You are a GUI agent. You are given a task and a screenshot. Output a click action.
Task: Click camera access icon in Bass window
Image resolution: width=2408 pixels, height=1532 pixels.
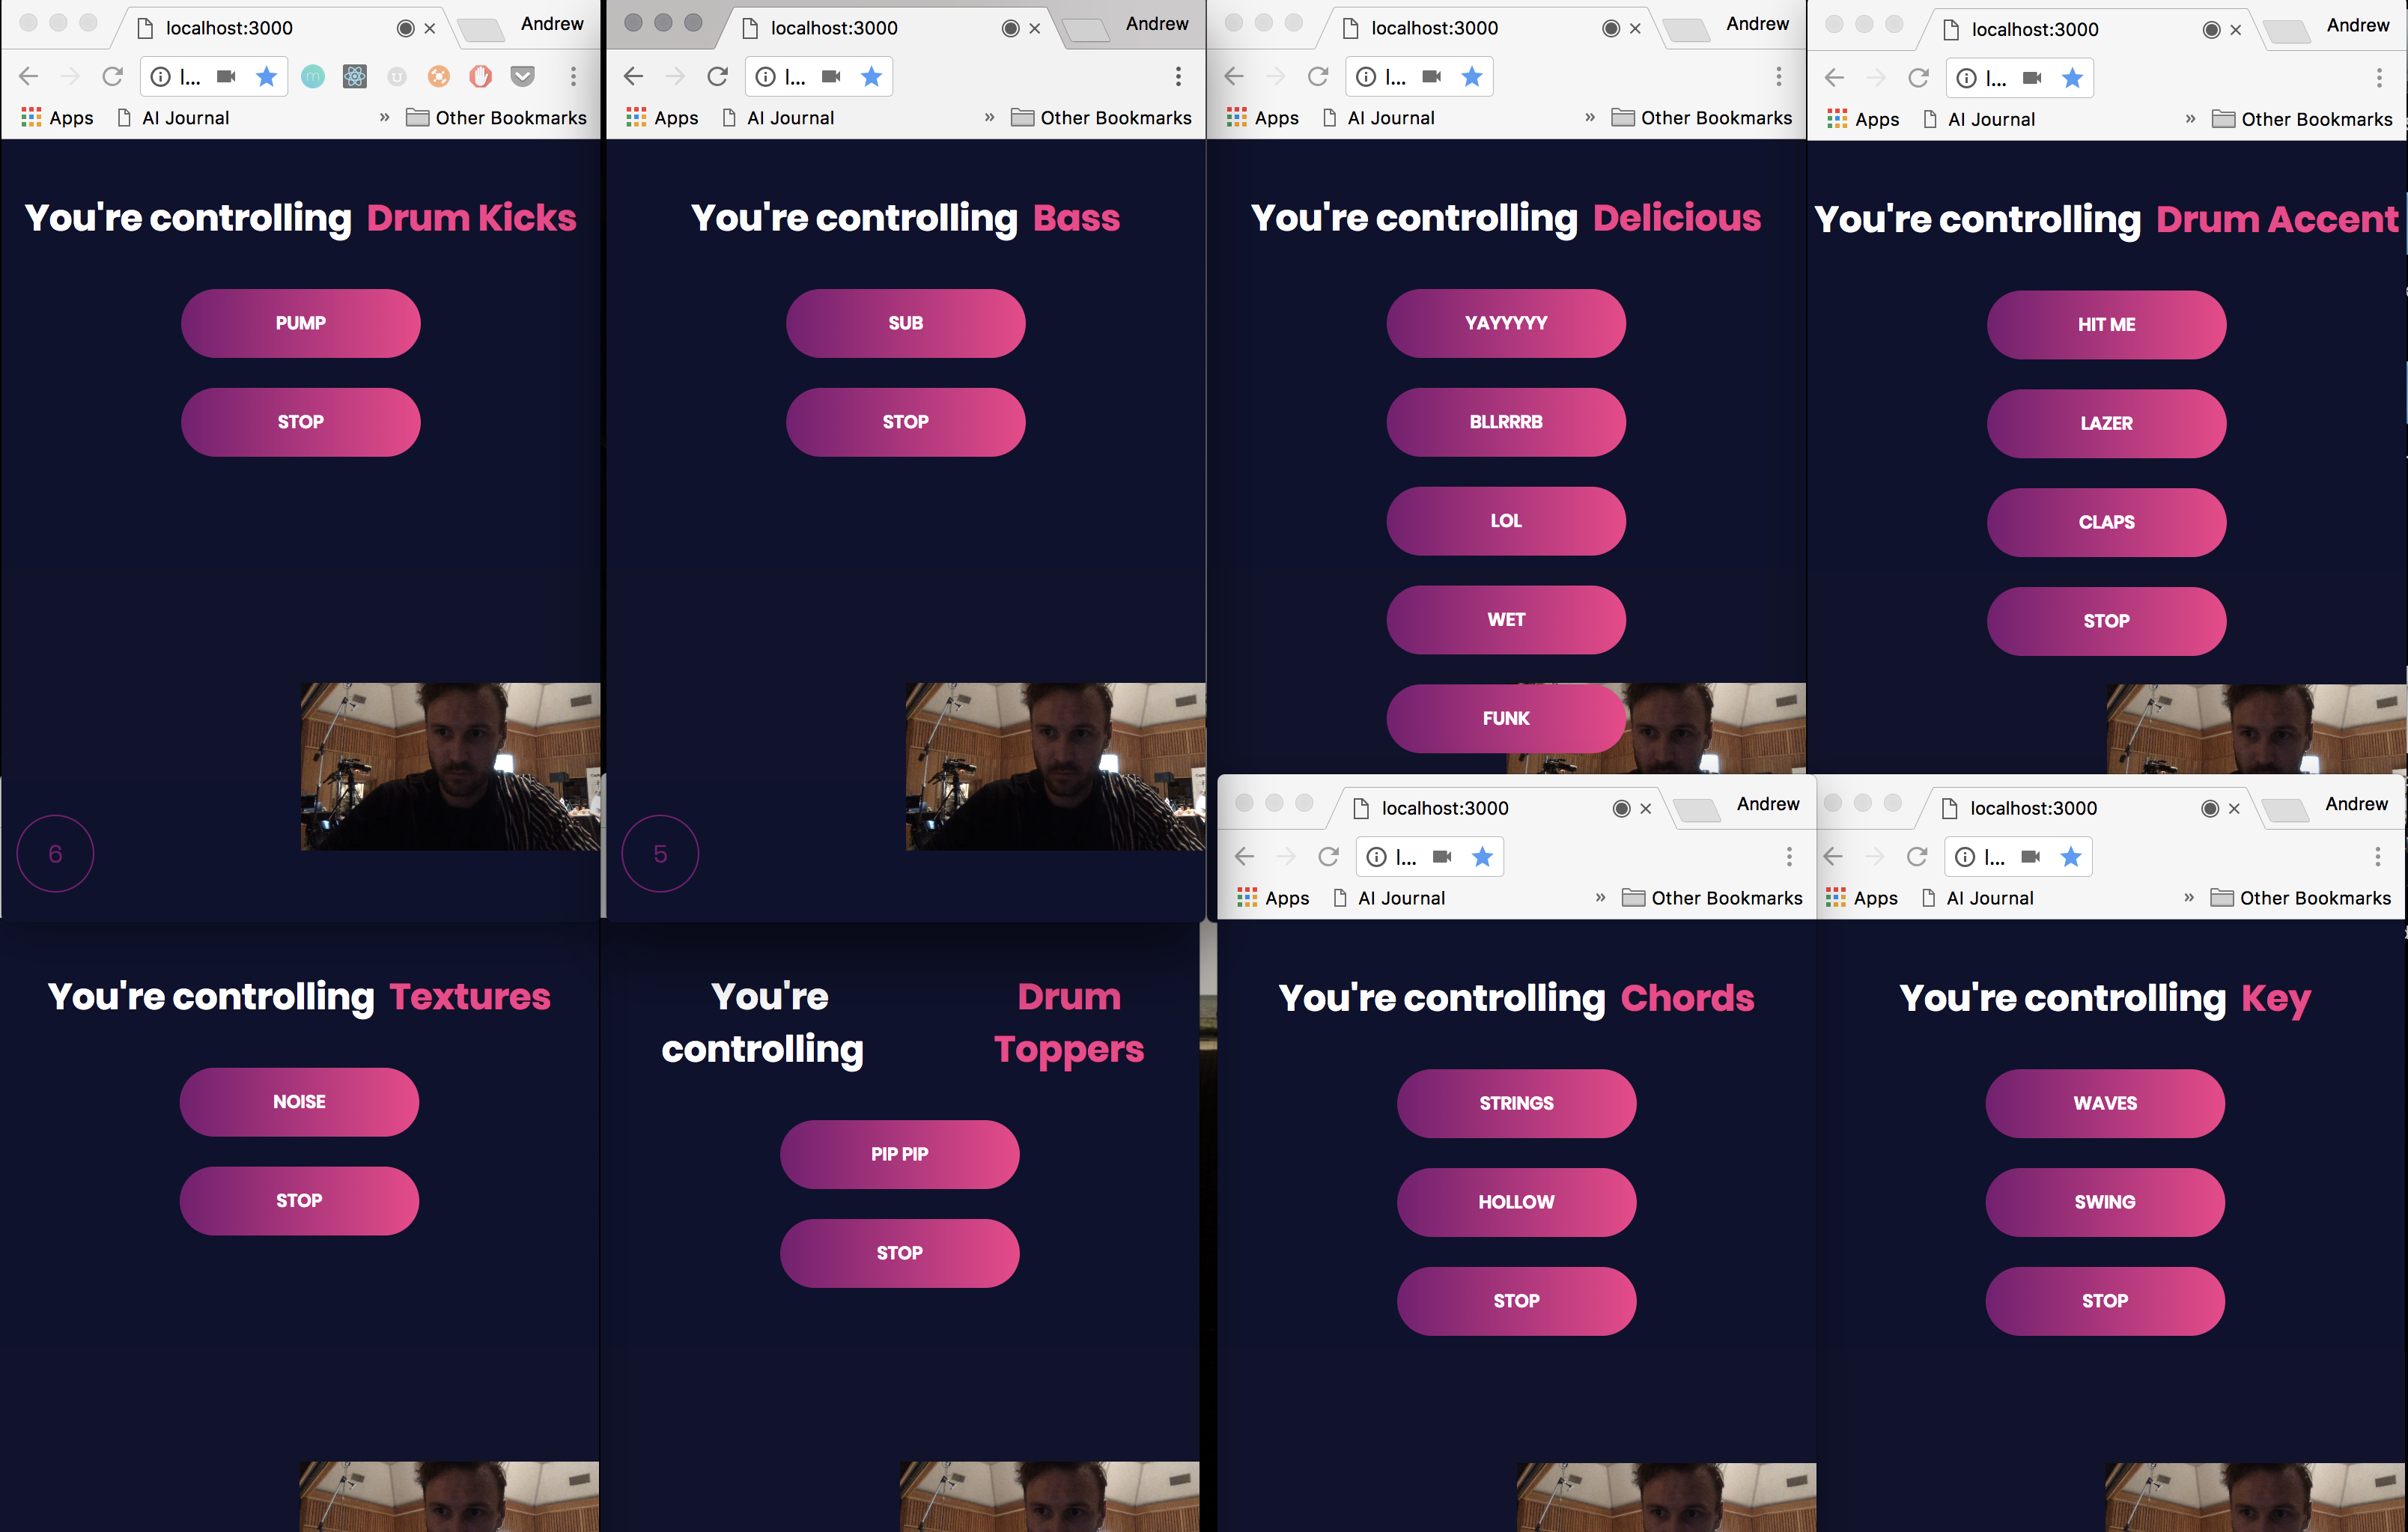tap(831, 76)
